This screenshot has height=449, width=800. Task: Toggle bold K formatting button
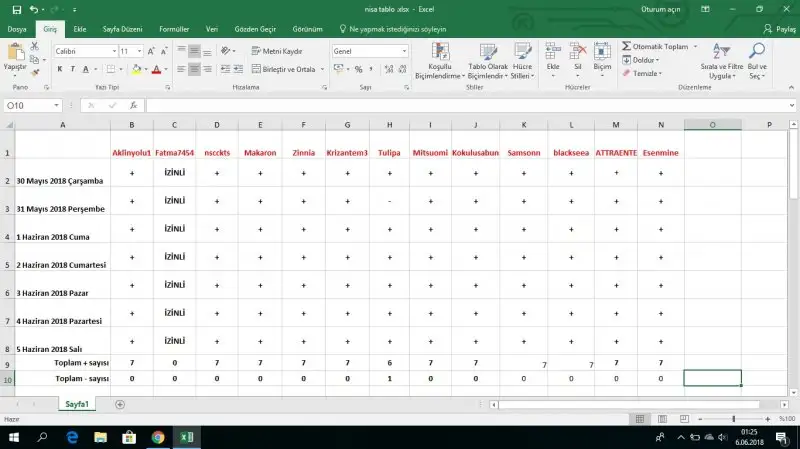[x=60, y=69]
